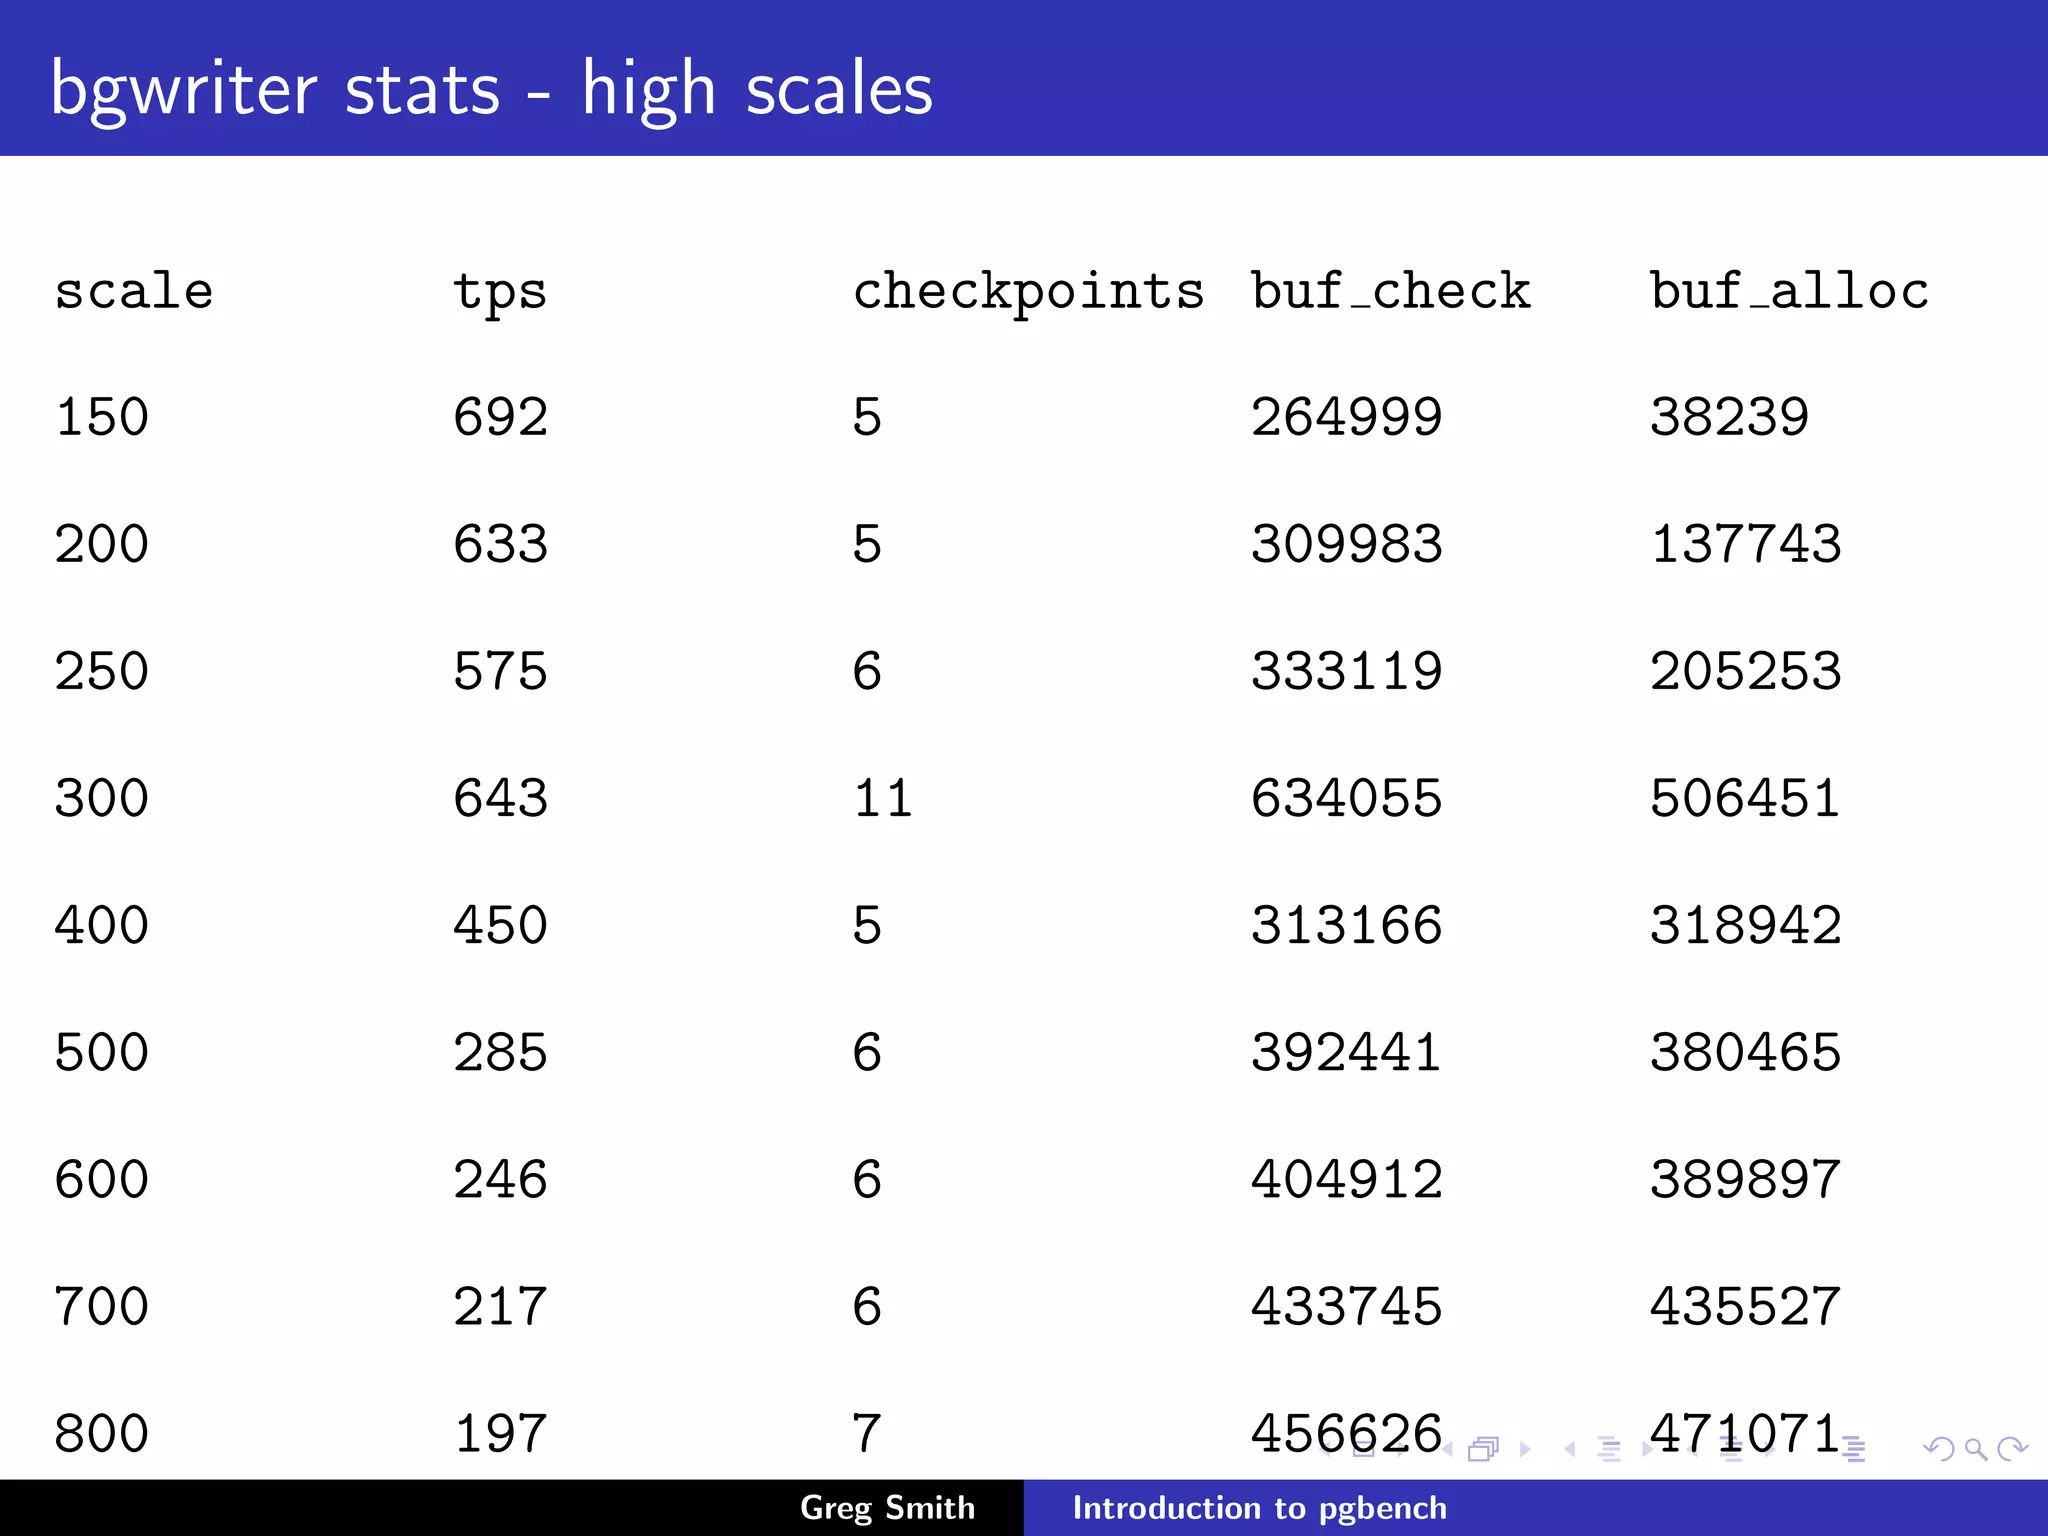Click checkpoints value 11

(883, 798)
